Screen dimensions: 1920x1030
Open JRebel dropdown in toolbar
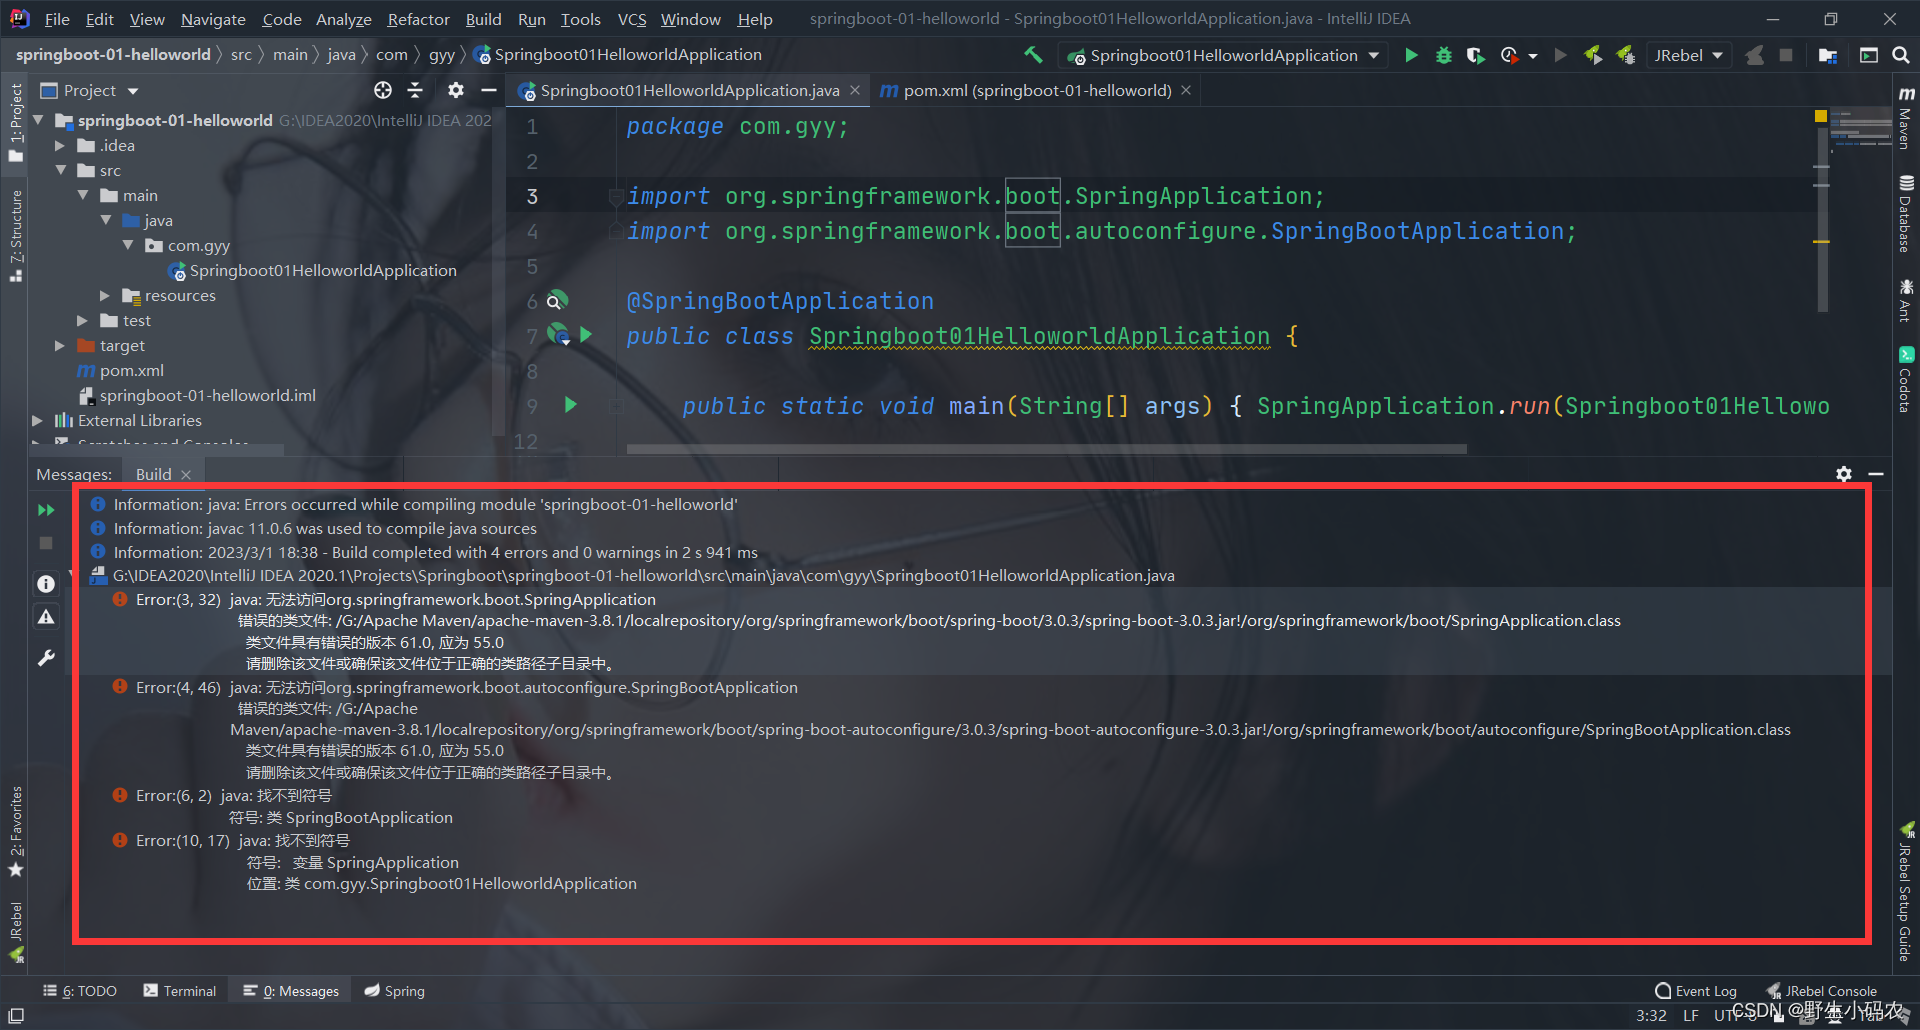point(1688,55)
